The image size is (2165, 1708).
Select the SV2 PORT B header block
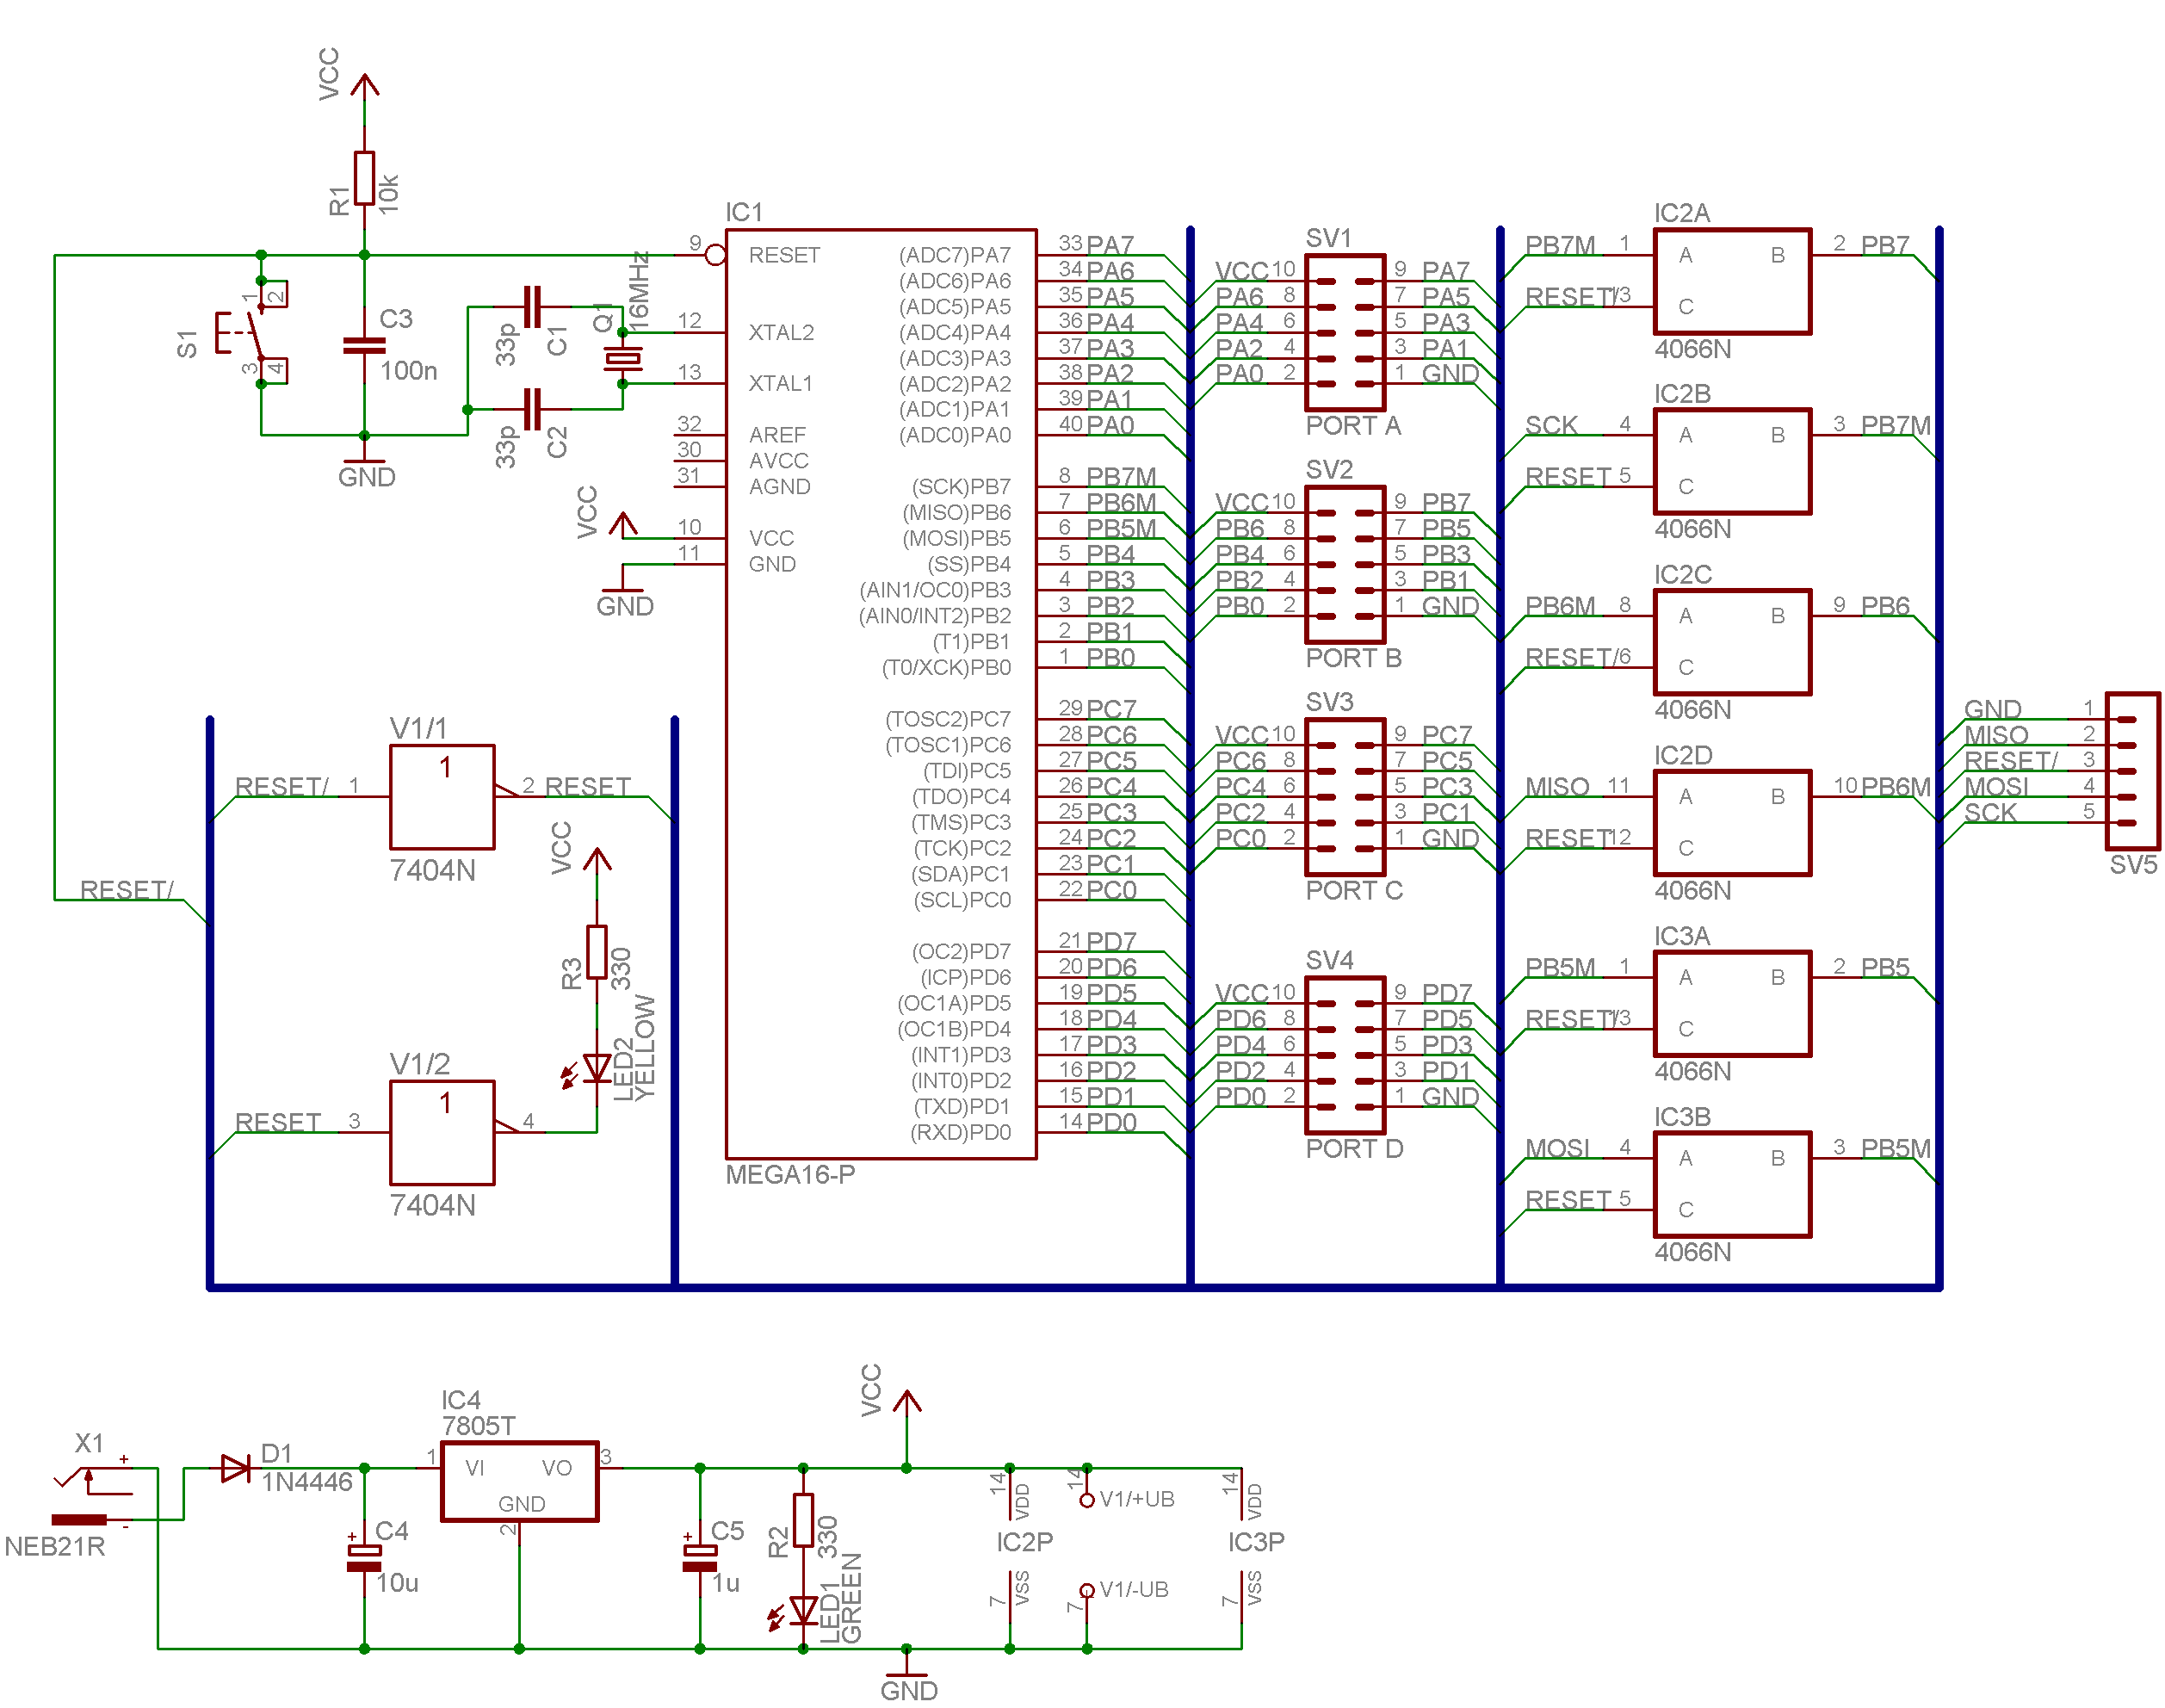[1345, 564]
